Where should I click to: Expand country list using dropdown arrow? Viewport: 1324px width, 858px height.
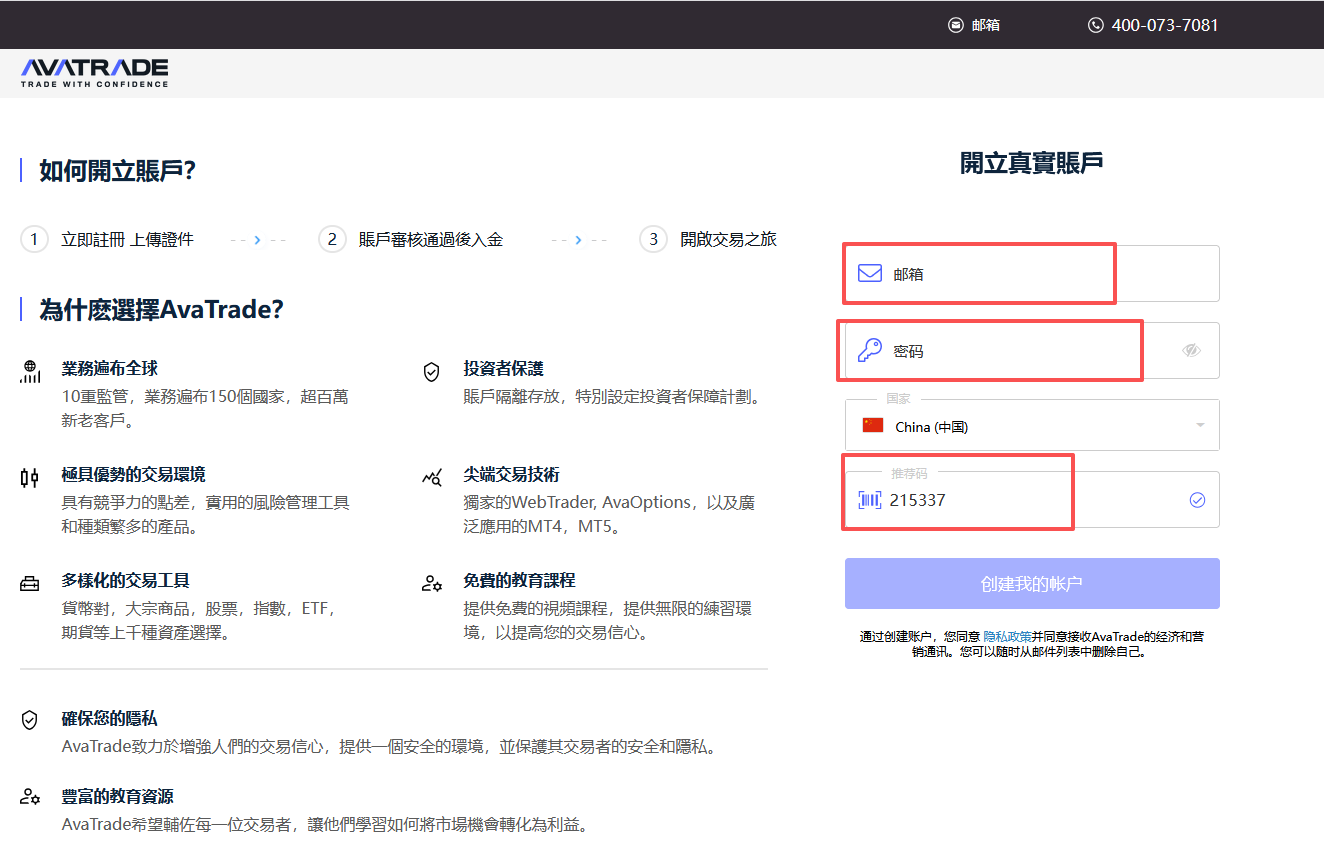click(1200, 426)
